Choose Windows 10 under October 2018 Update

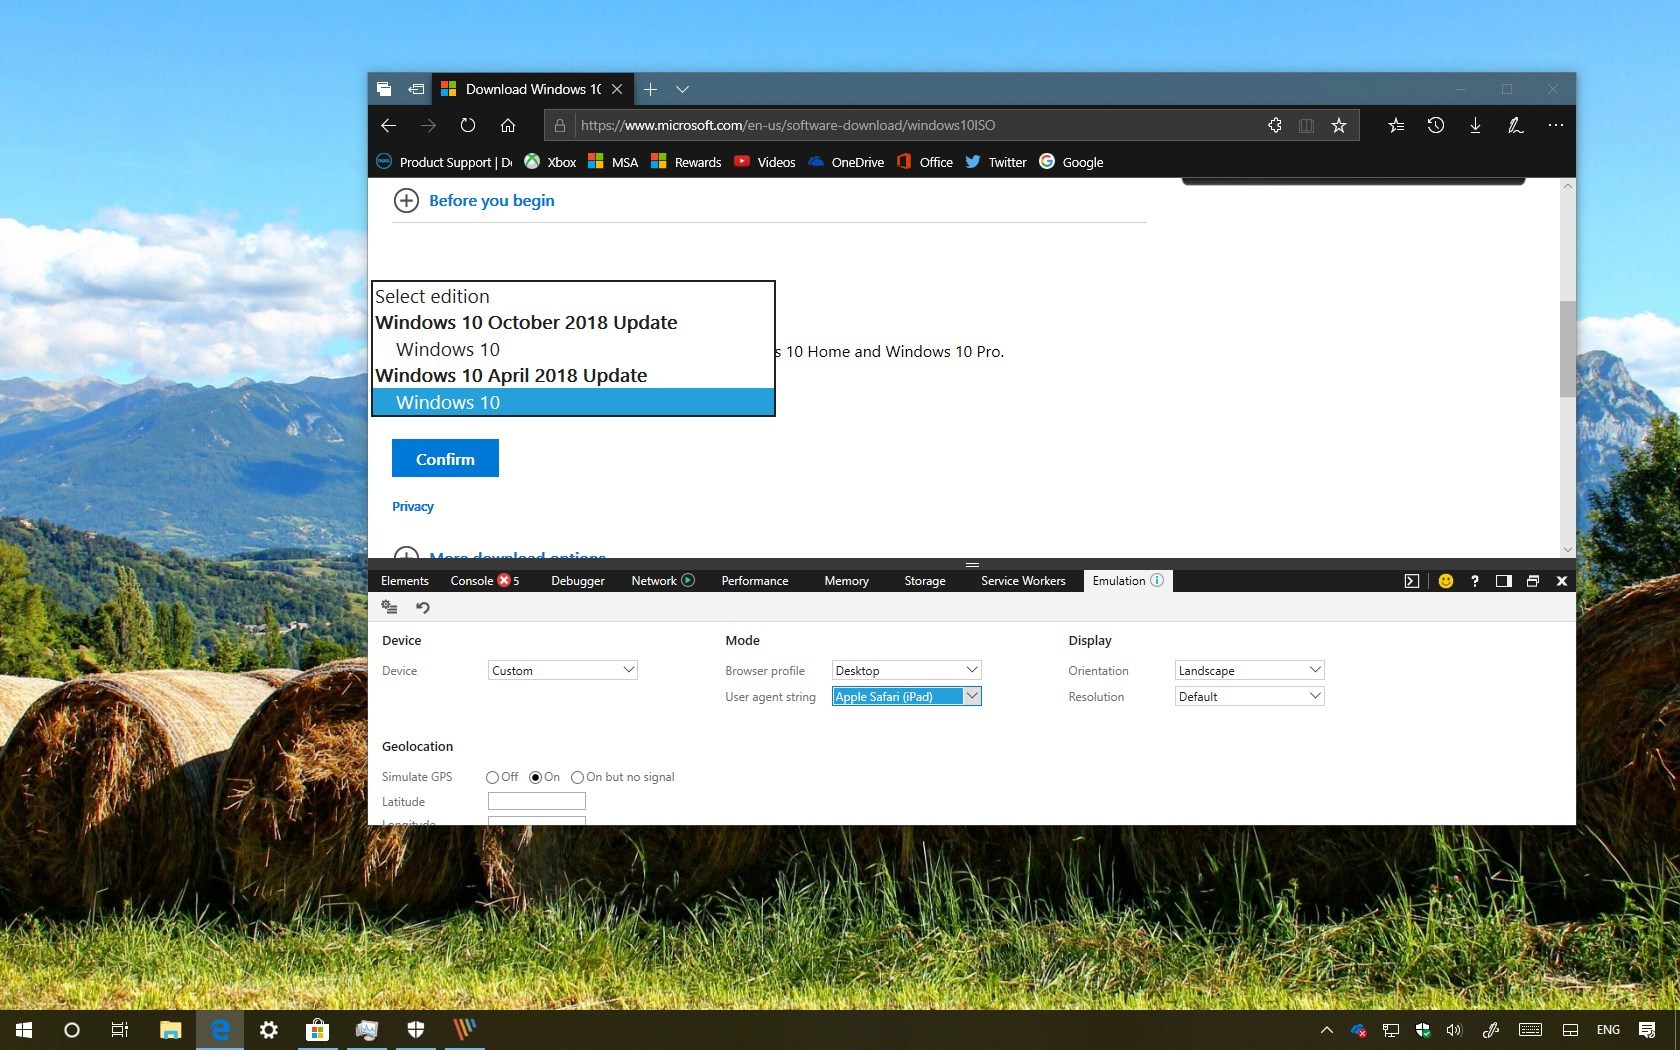click(x=573, y=349)
